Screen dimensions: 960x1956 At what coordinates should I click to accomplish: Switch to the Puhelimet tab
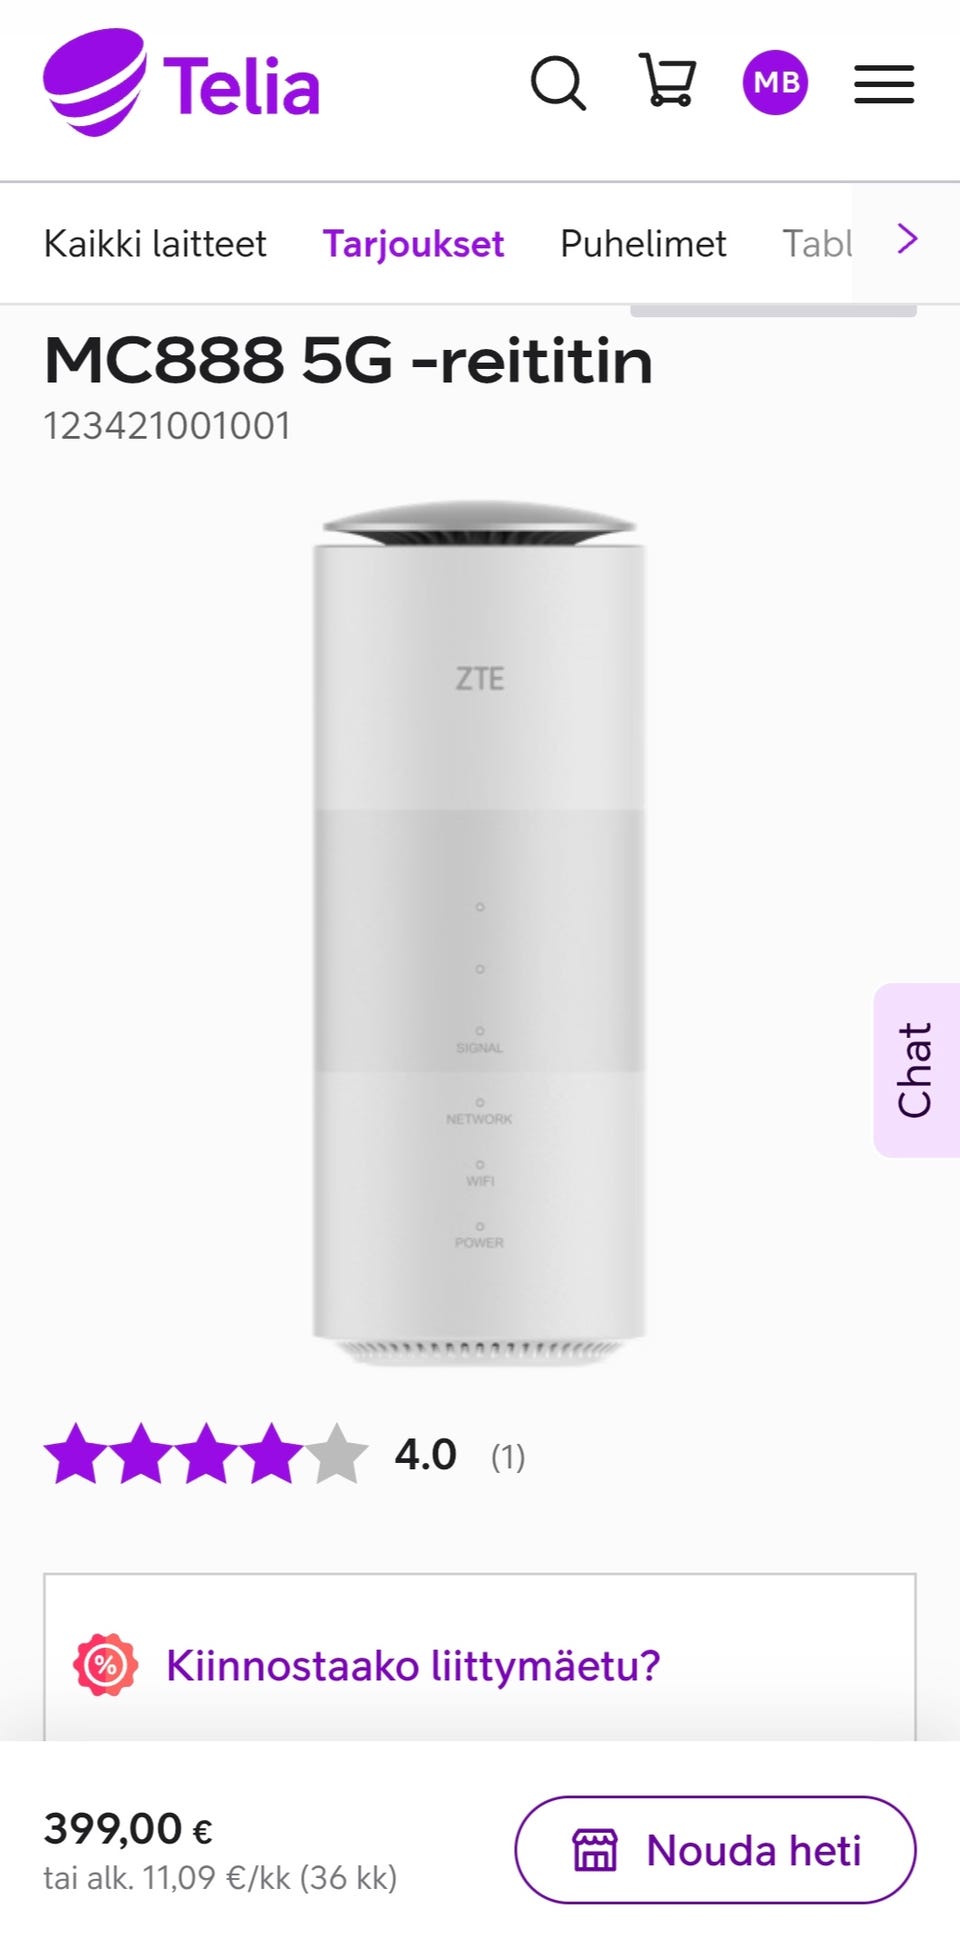pyautogui.click(x=643, y=244)
